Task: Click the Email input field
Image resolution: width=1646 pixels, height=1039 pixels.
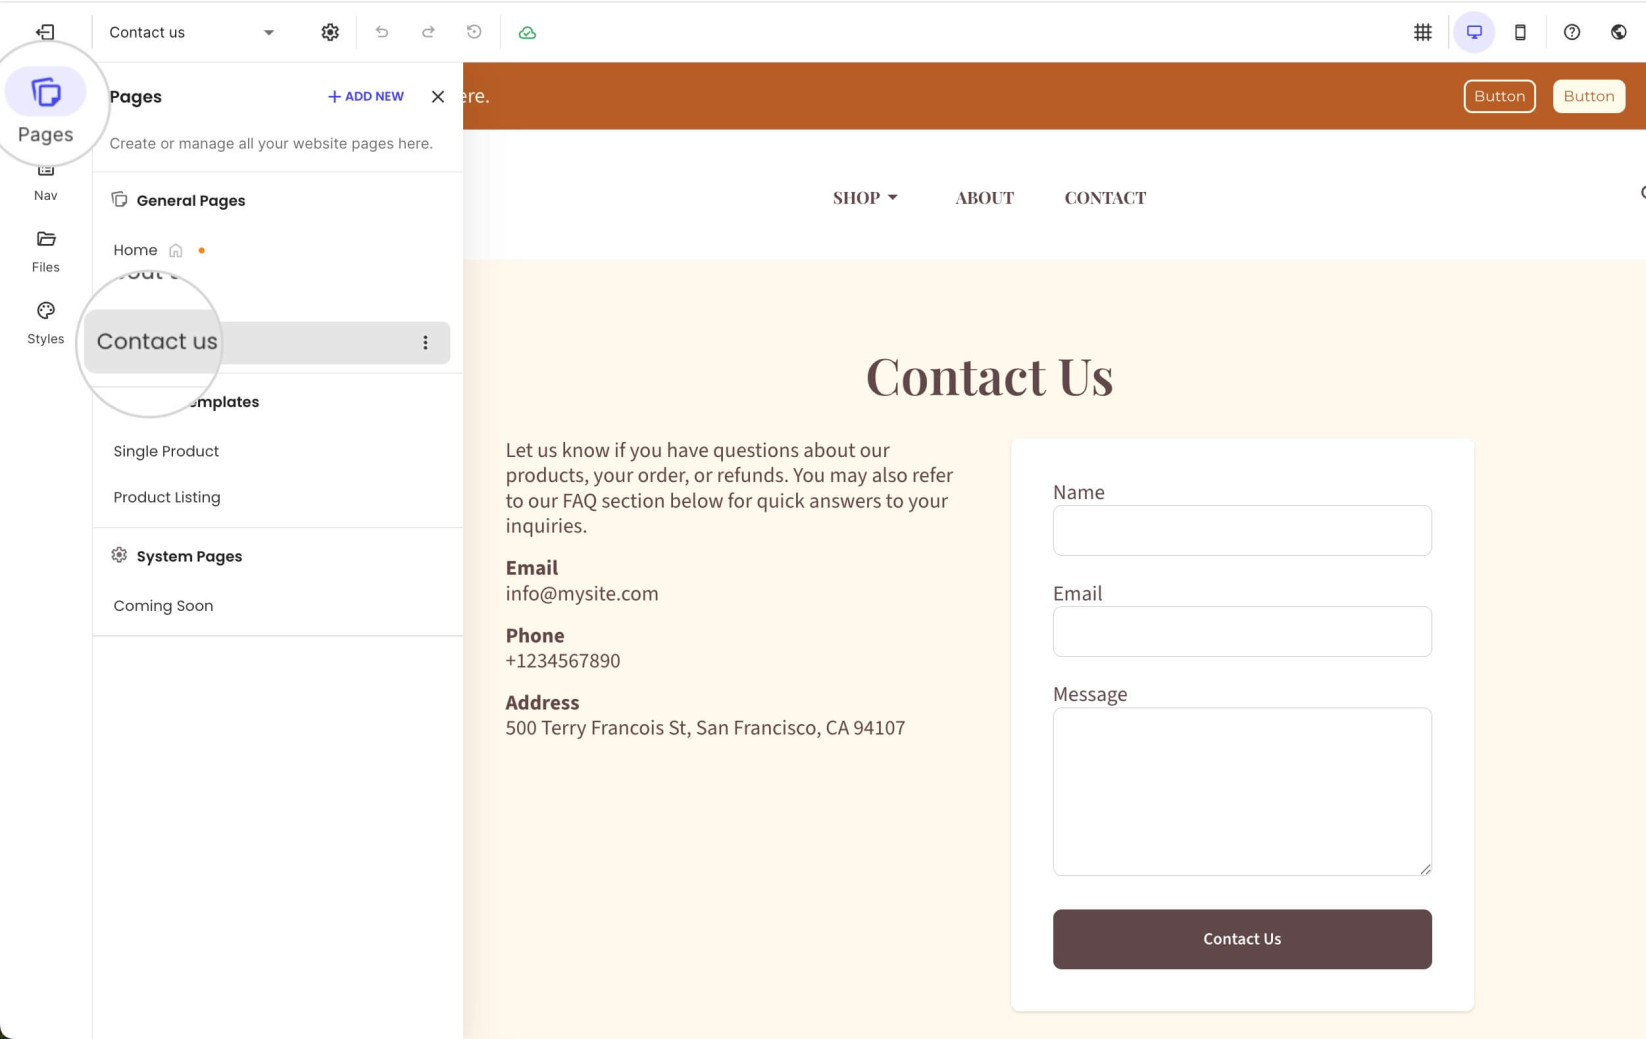Action: coord(1242,631)
